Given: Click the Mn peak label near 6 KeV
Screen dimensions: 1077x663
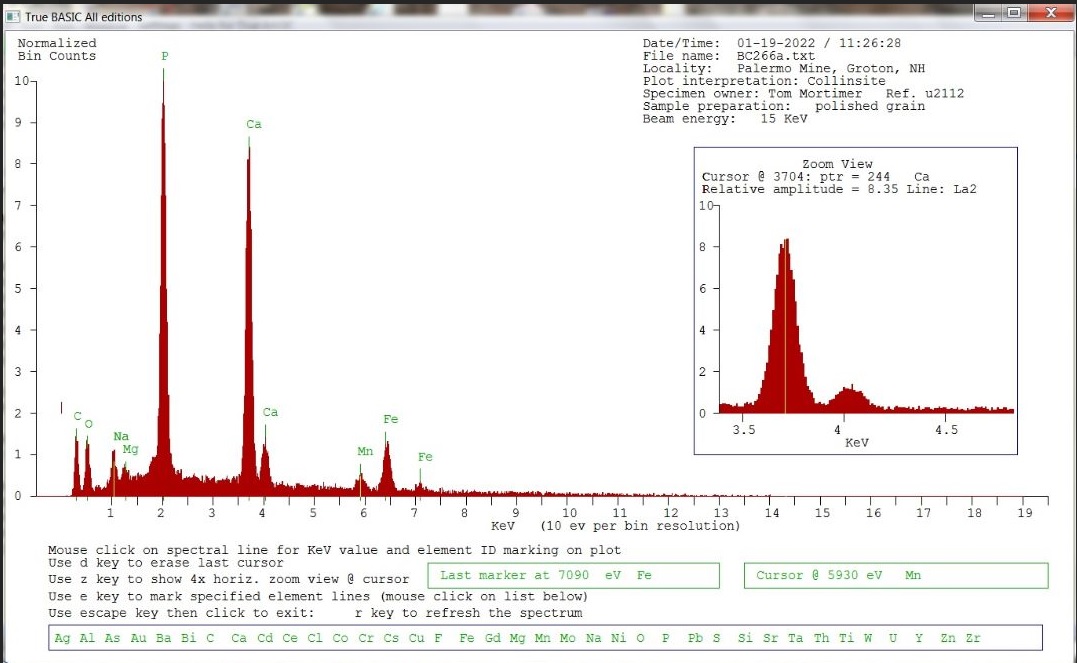Looking at the screenshot, I should 365,451.
